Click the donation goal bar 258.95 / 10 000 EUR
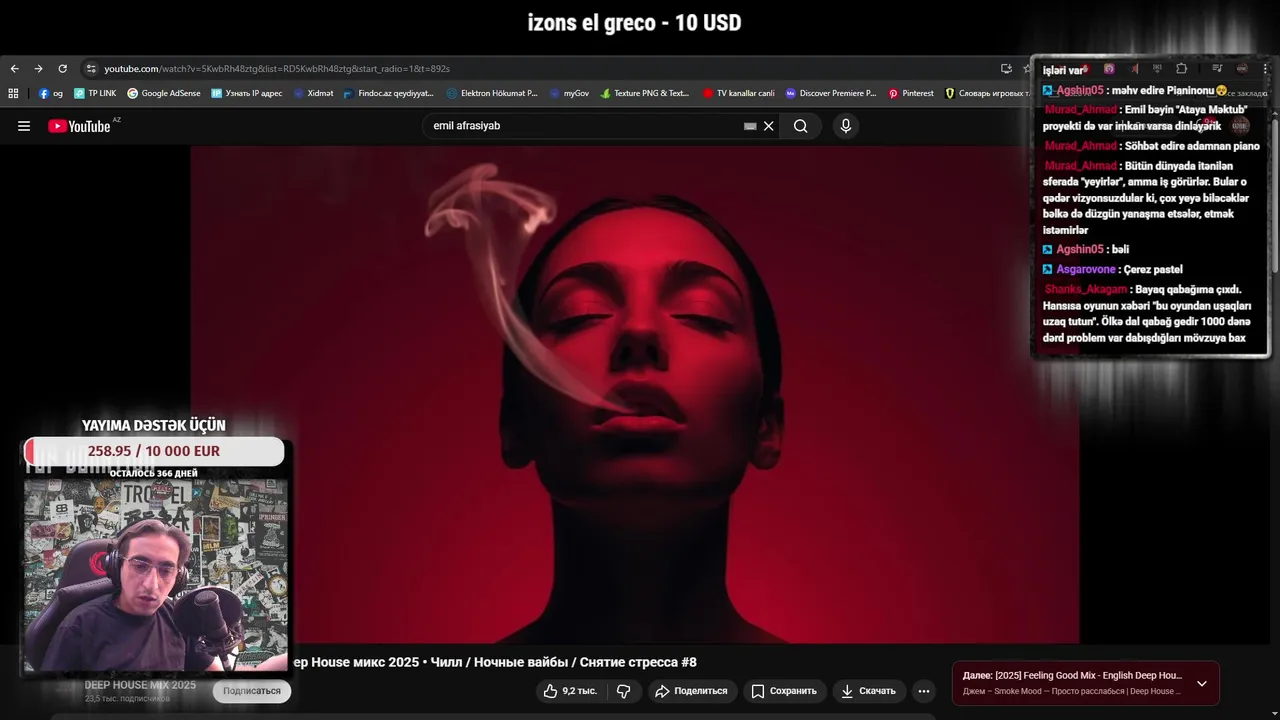This screenshot has width=1280, height=720. pos(154,451)
